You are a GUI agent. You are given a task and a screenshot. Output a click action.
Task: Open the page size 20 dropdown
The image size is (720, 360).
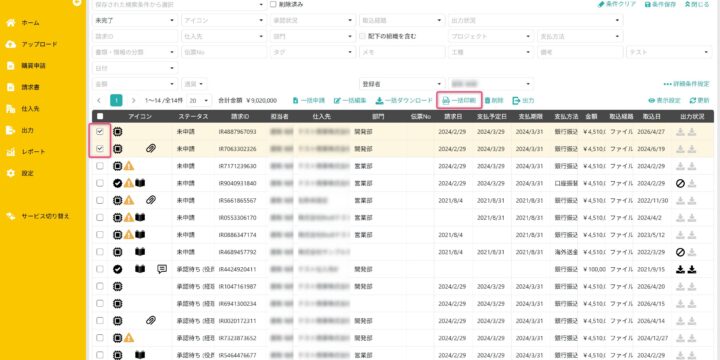tap(200, 101)
